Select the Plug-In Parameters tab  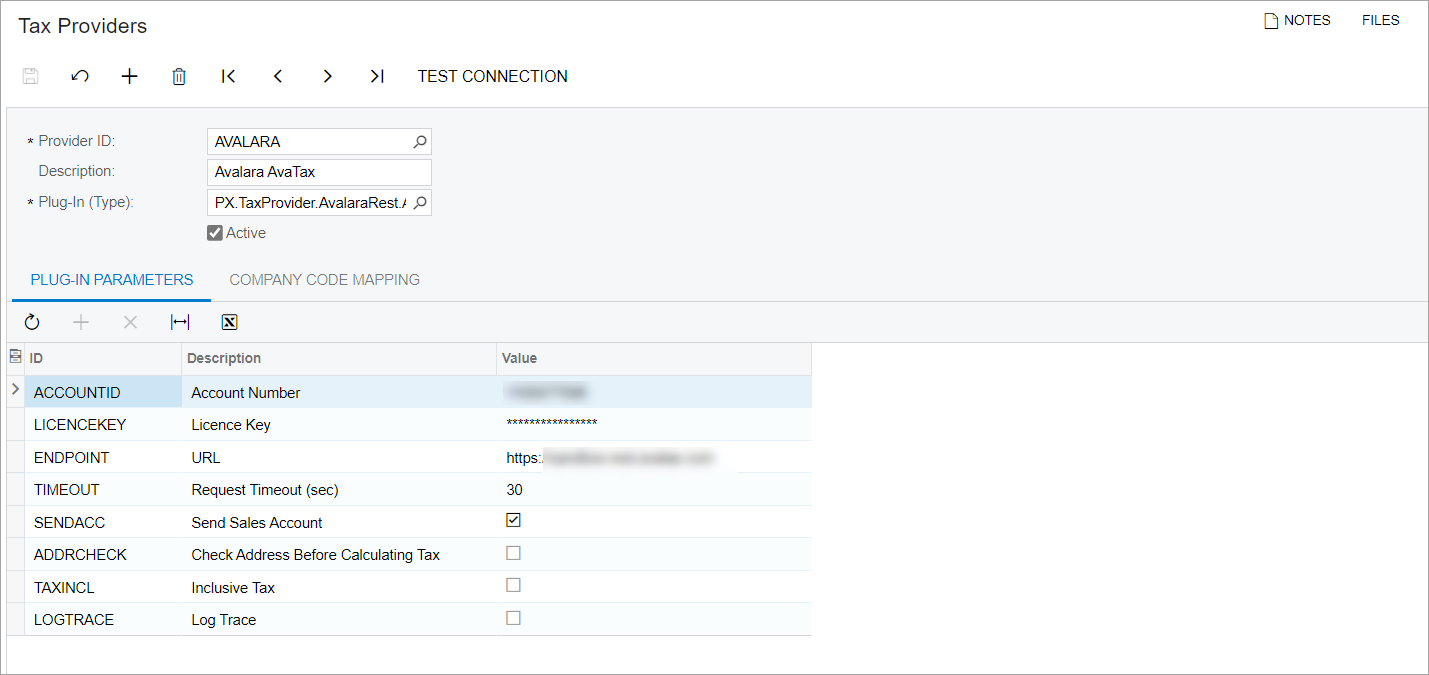[112, 280]
